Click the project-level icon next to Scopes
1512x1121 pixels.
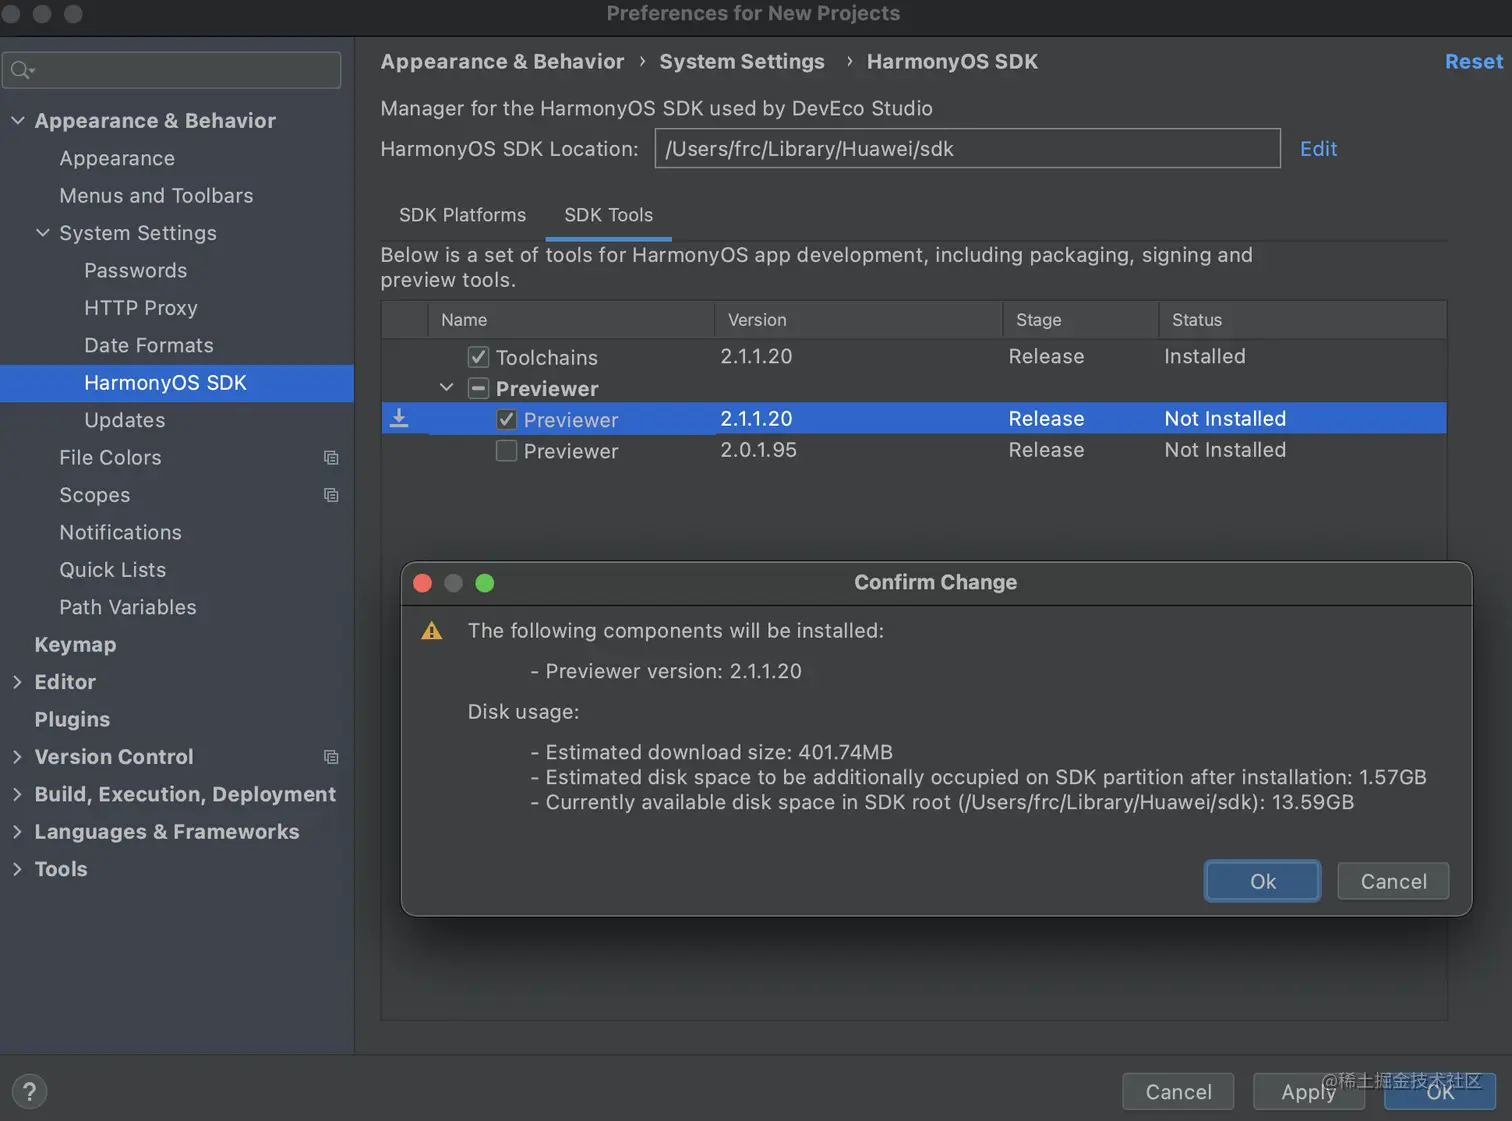331,495
